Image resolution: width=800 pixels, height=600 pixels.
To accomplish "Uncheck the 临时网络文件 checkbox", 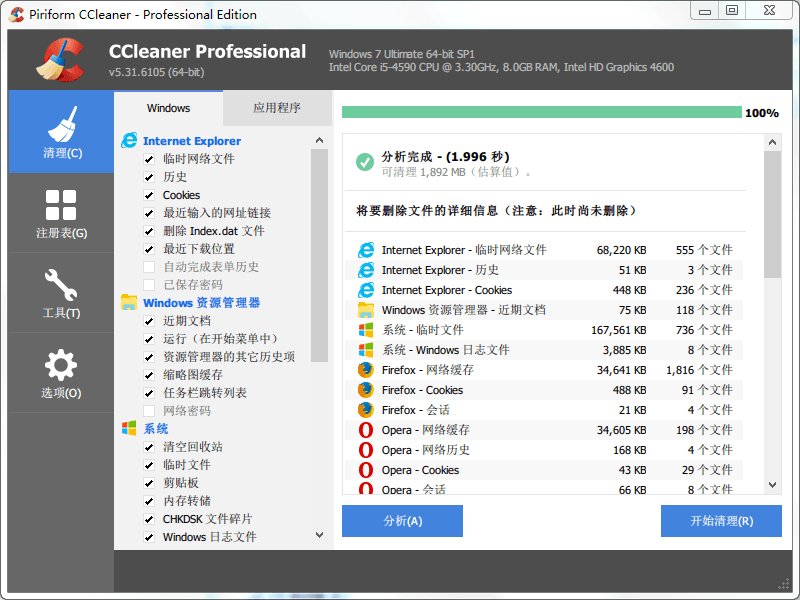I will [149, 159].
